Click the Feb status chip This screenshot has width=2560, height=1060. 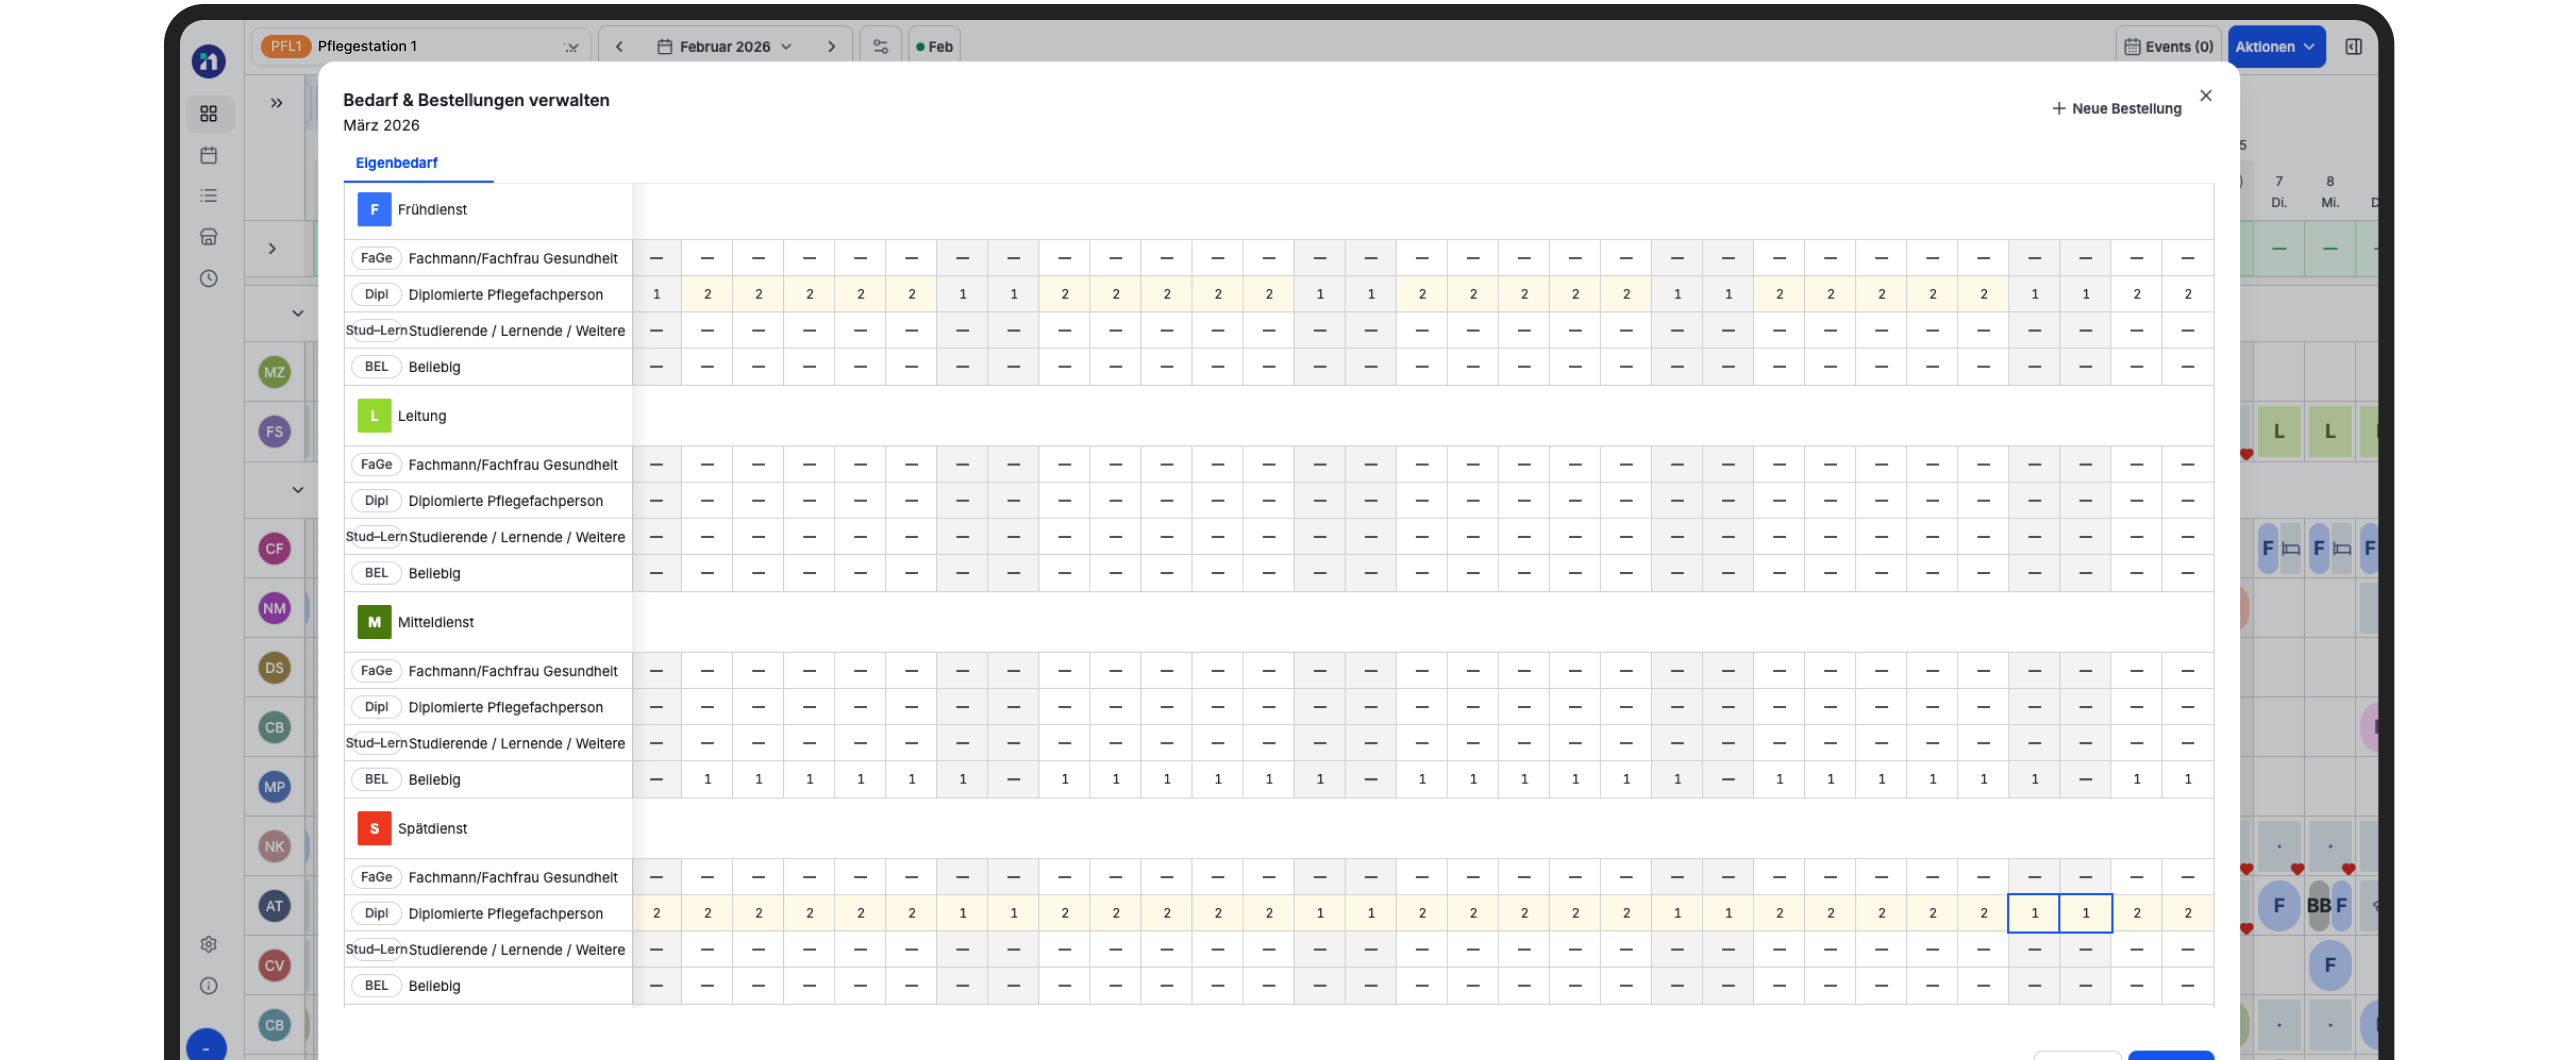pos(934,46)
